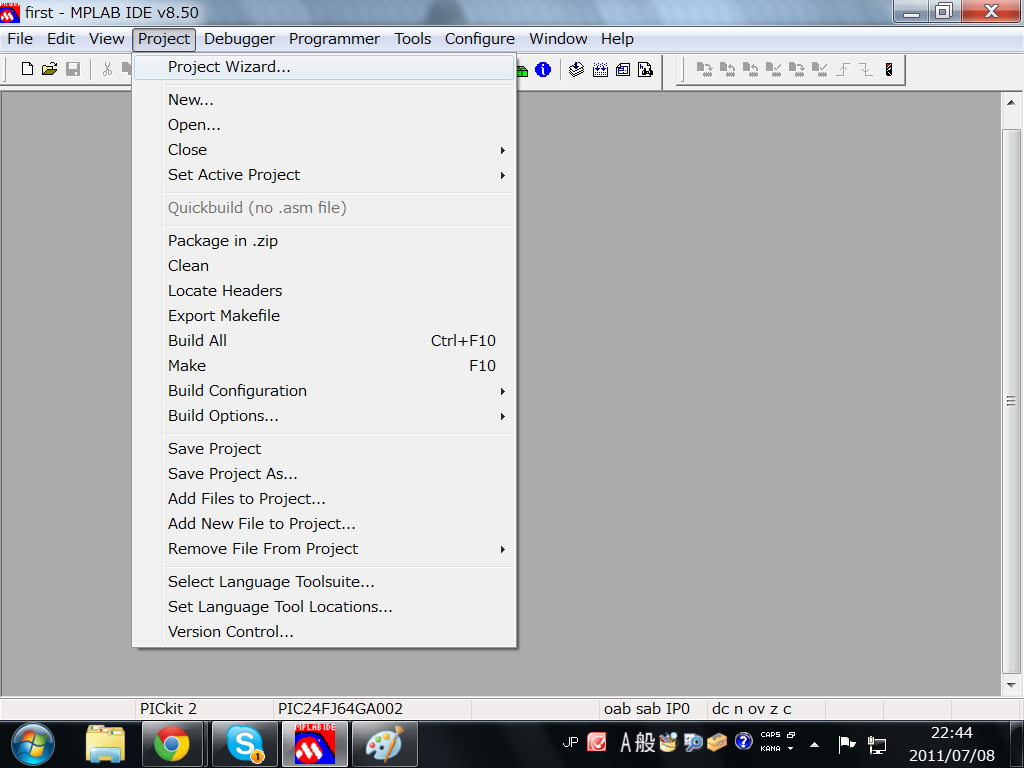1024x768 pixels.
Task: Click the scrollbar down arrow
Action: click(1011, 685)
